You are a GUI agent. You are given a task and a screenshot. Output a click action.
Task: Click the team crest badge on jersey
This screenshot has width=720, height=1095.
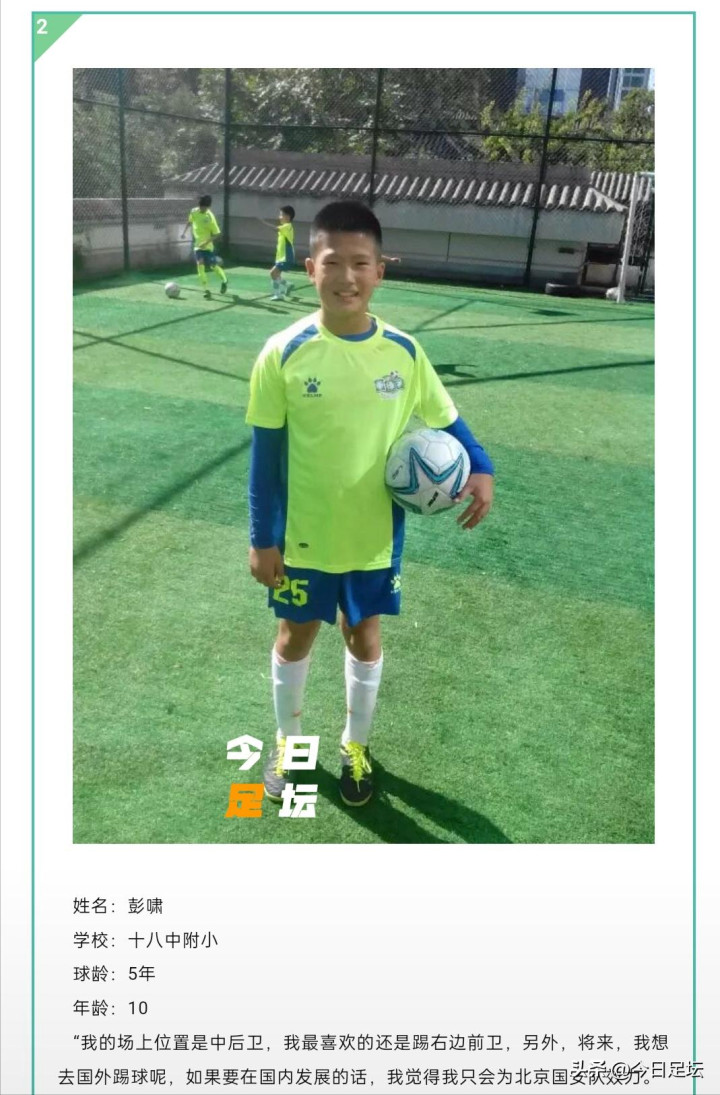pos(389,385)
